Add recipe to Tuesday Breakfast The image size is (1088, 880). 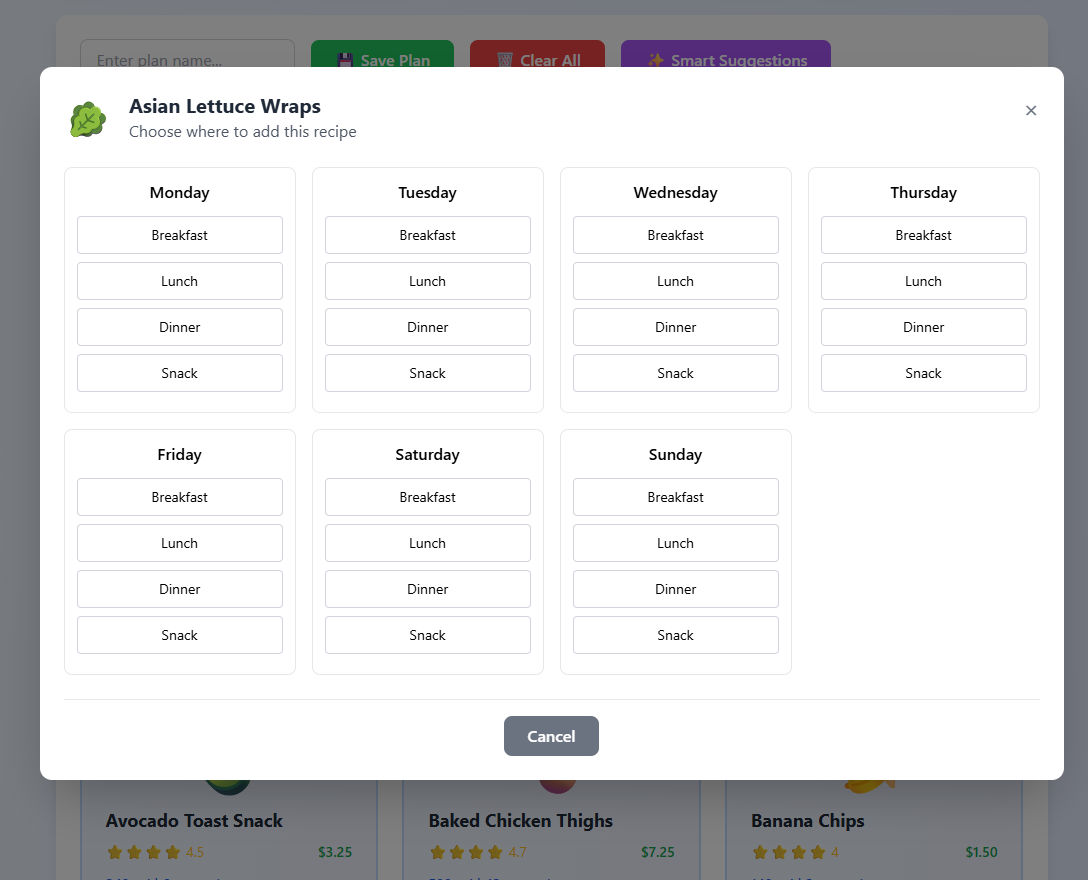pos(427,235)
